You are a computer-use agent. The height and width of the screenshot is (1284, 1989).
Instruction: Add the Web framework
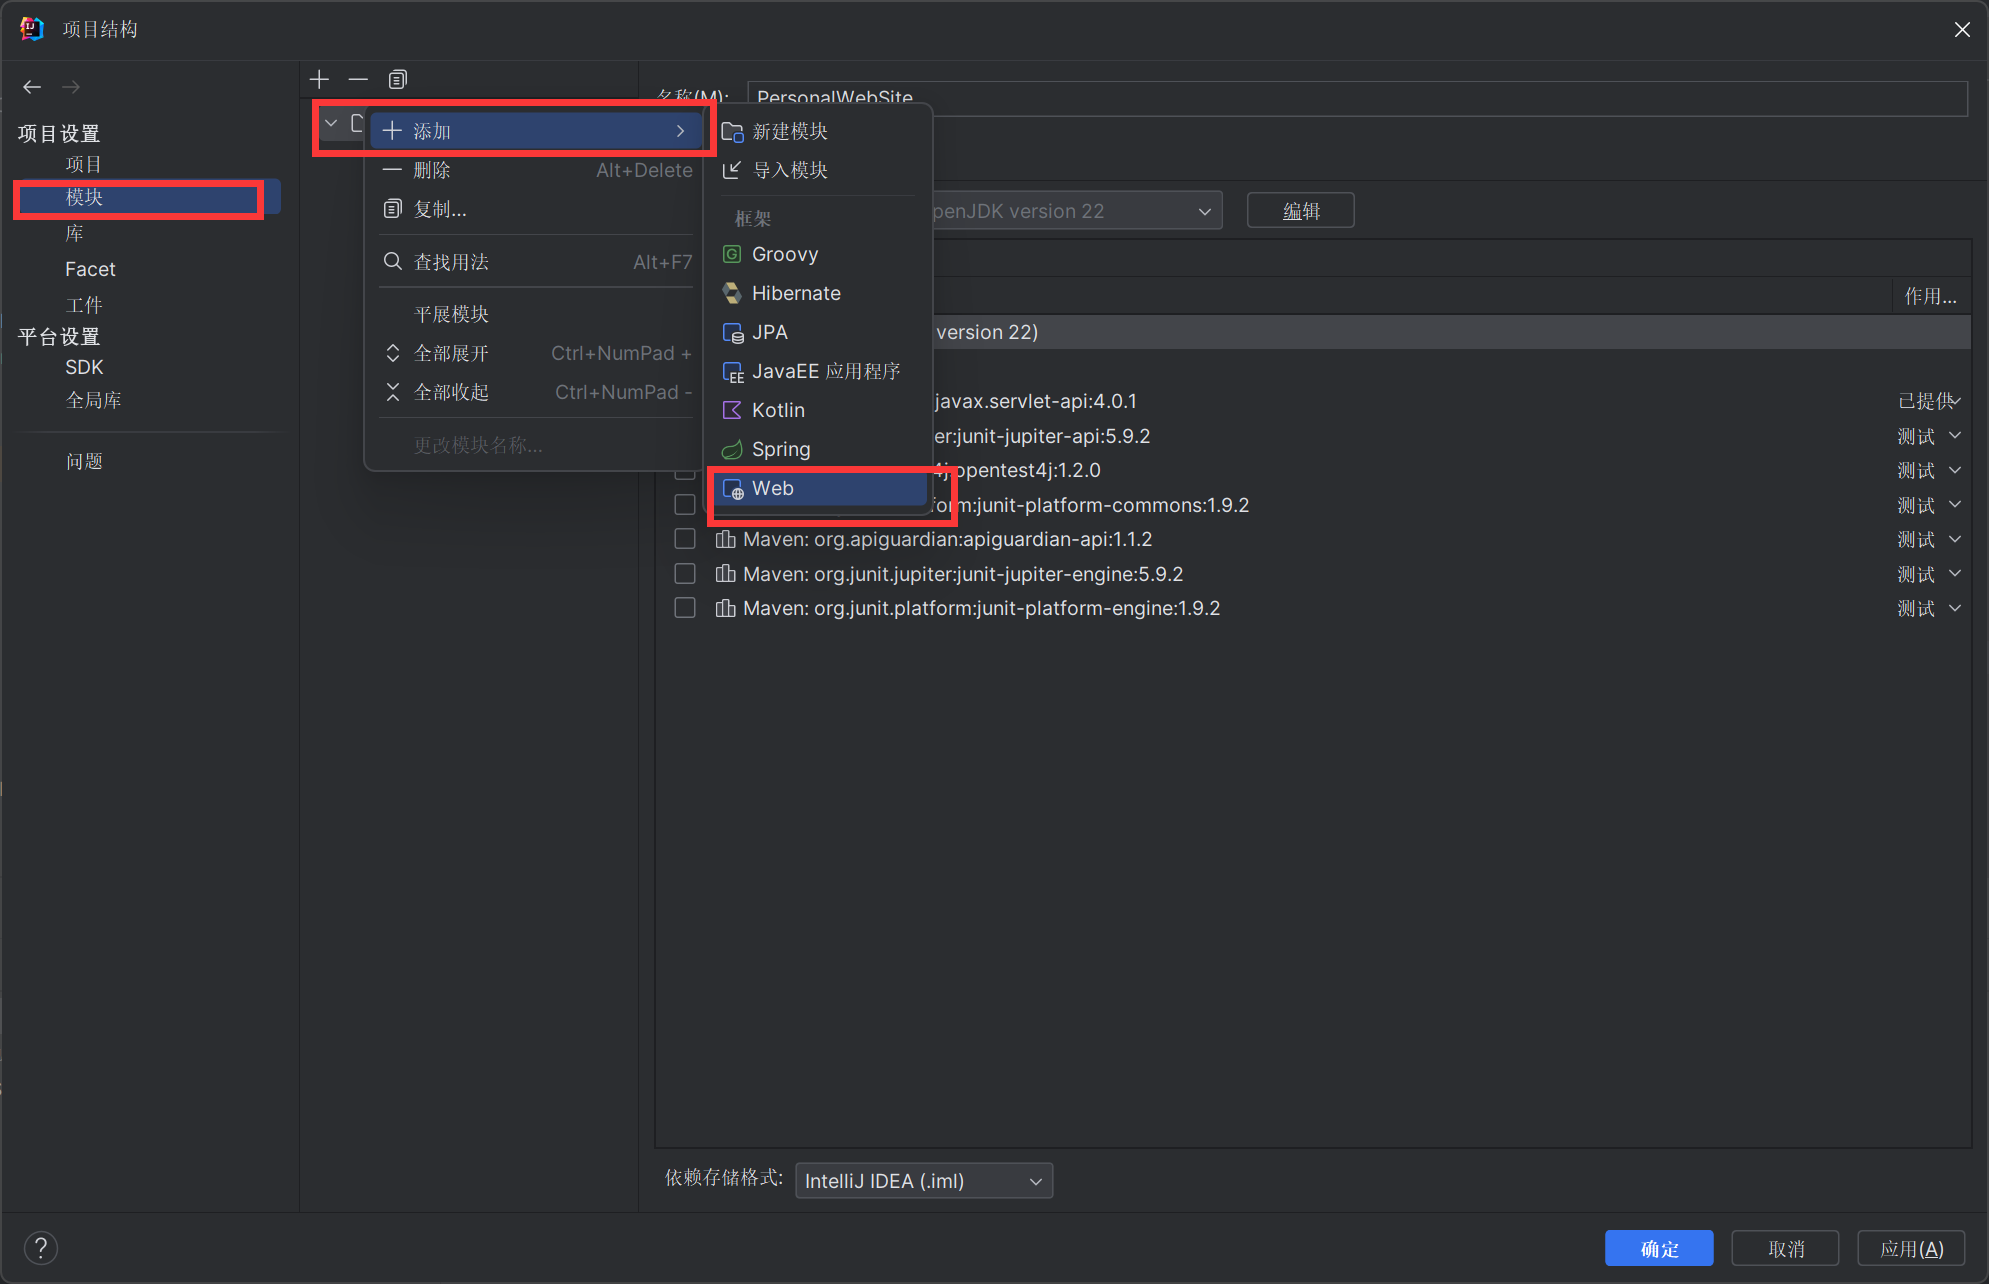[x=818, y=488]
